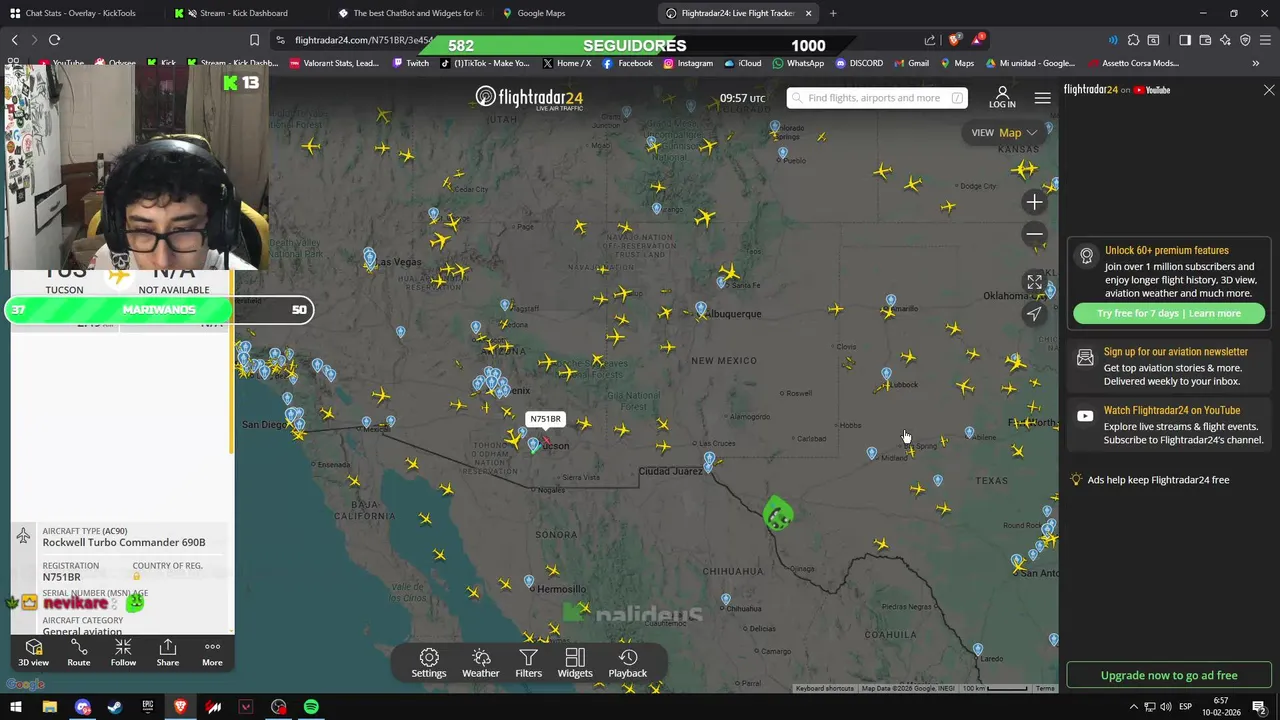Screen dimensions: 1280x720
Task: Open the Widgets panel
Action: coord(575,663)
